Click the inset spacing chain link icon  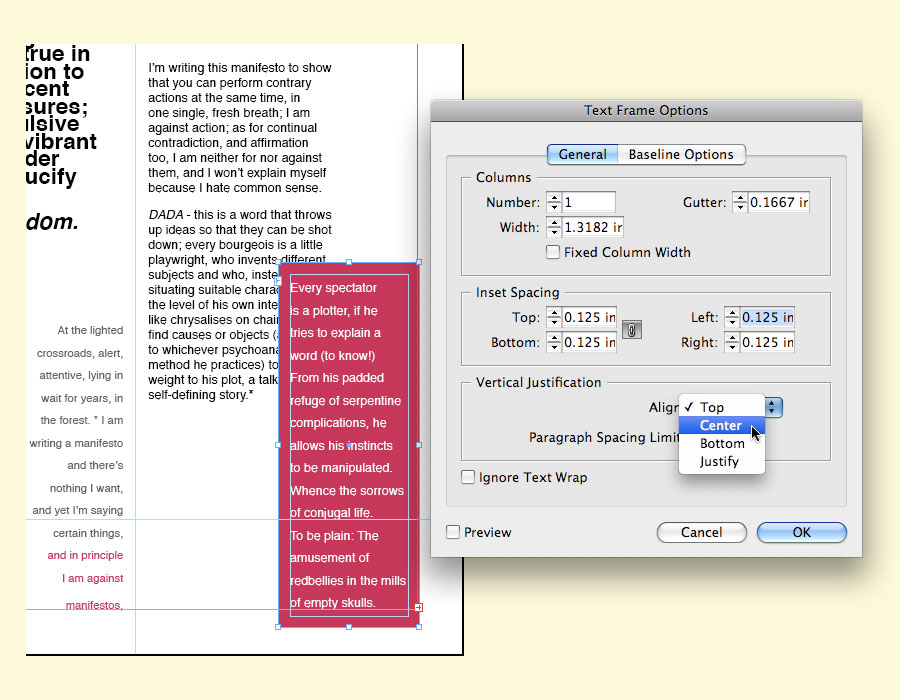[x=631, y=329]
